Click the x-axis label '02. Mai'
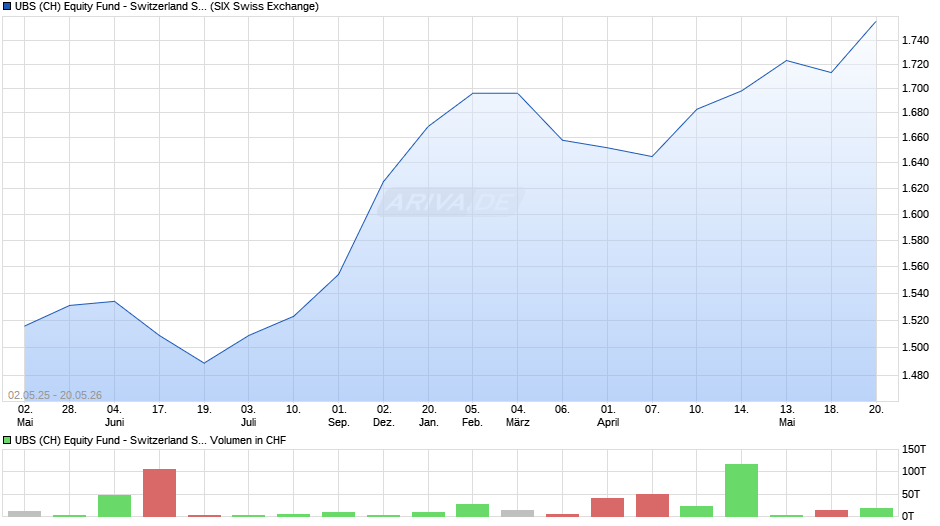 25,416
